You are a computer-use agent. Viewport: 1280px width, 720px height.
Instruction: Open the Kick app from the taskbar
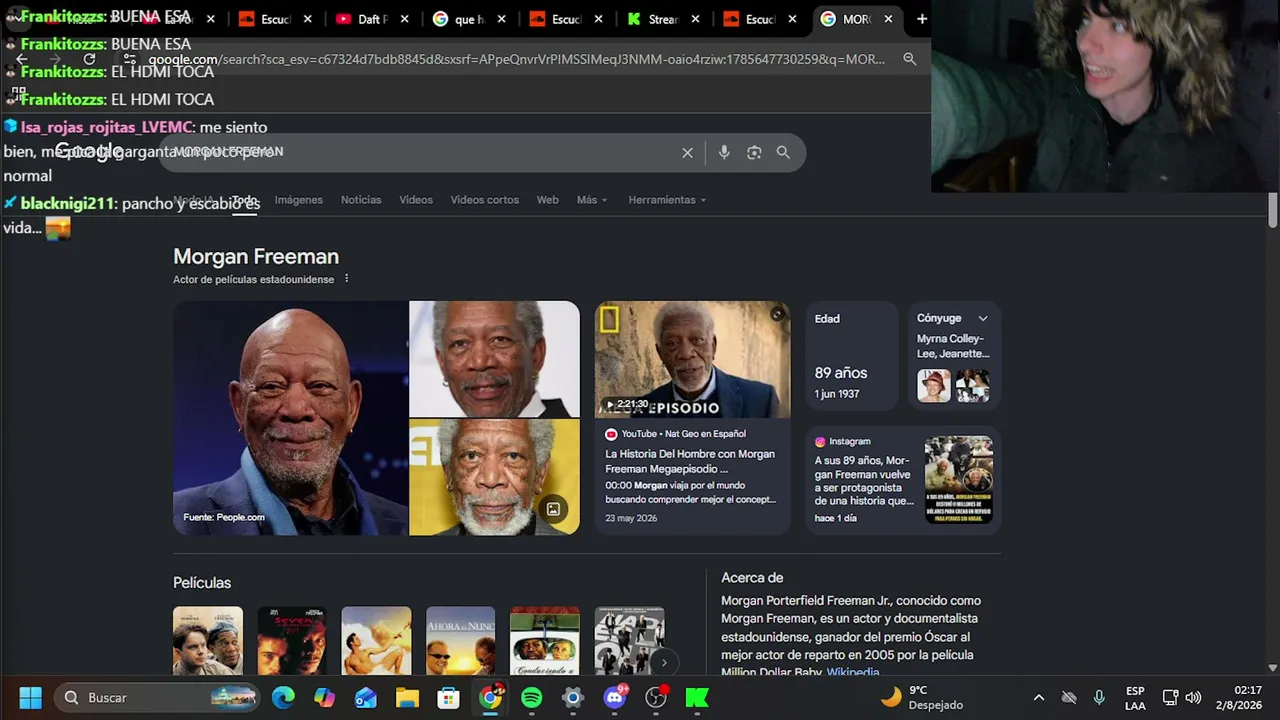tap(697, 697)
